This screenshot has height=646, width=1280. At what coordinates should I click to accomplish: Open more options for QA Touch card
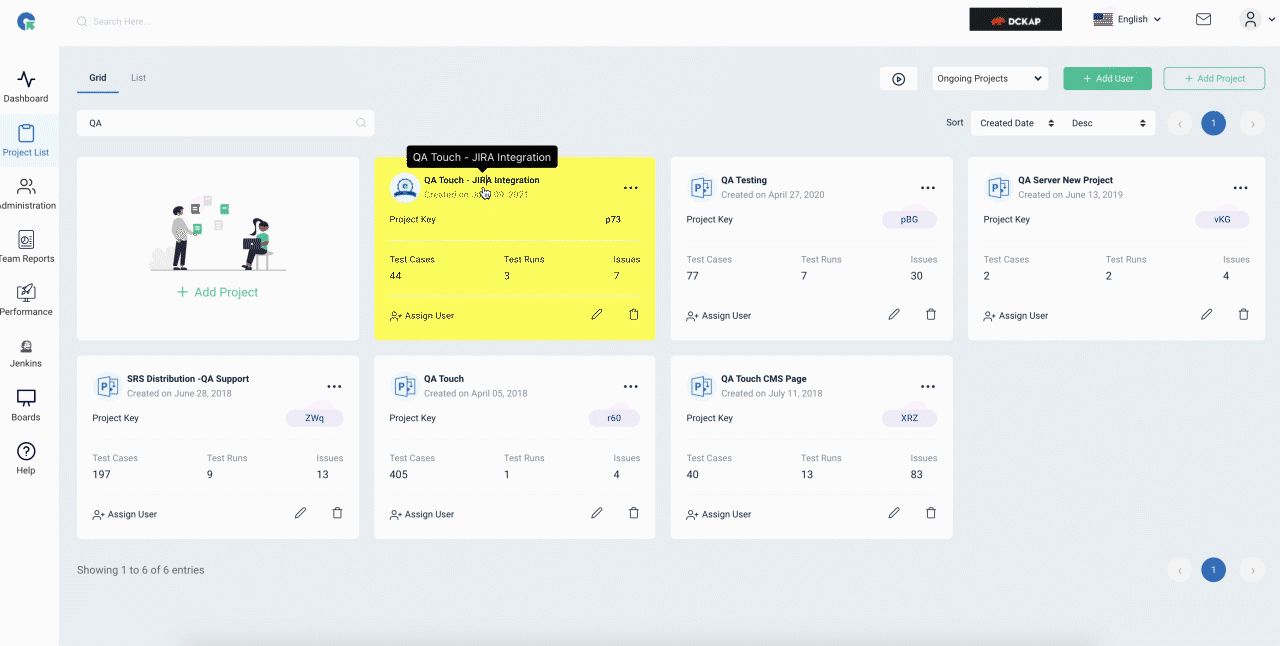(631, 387)
